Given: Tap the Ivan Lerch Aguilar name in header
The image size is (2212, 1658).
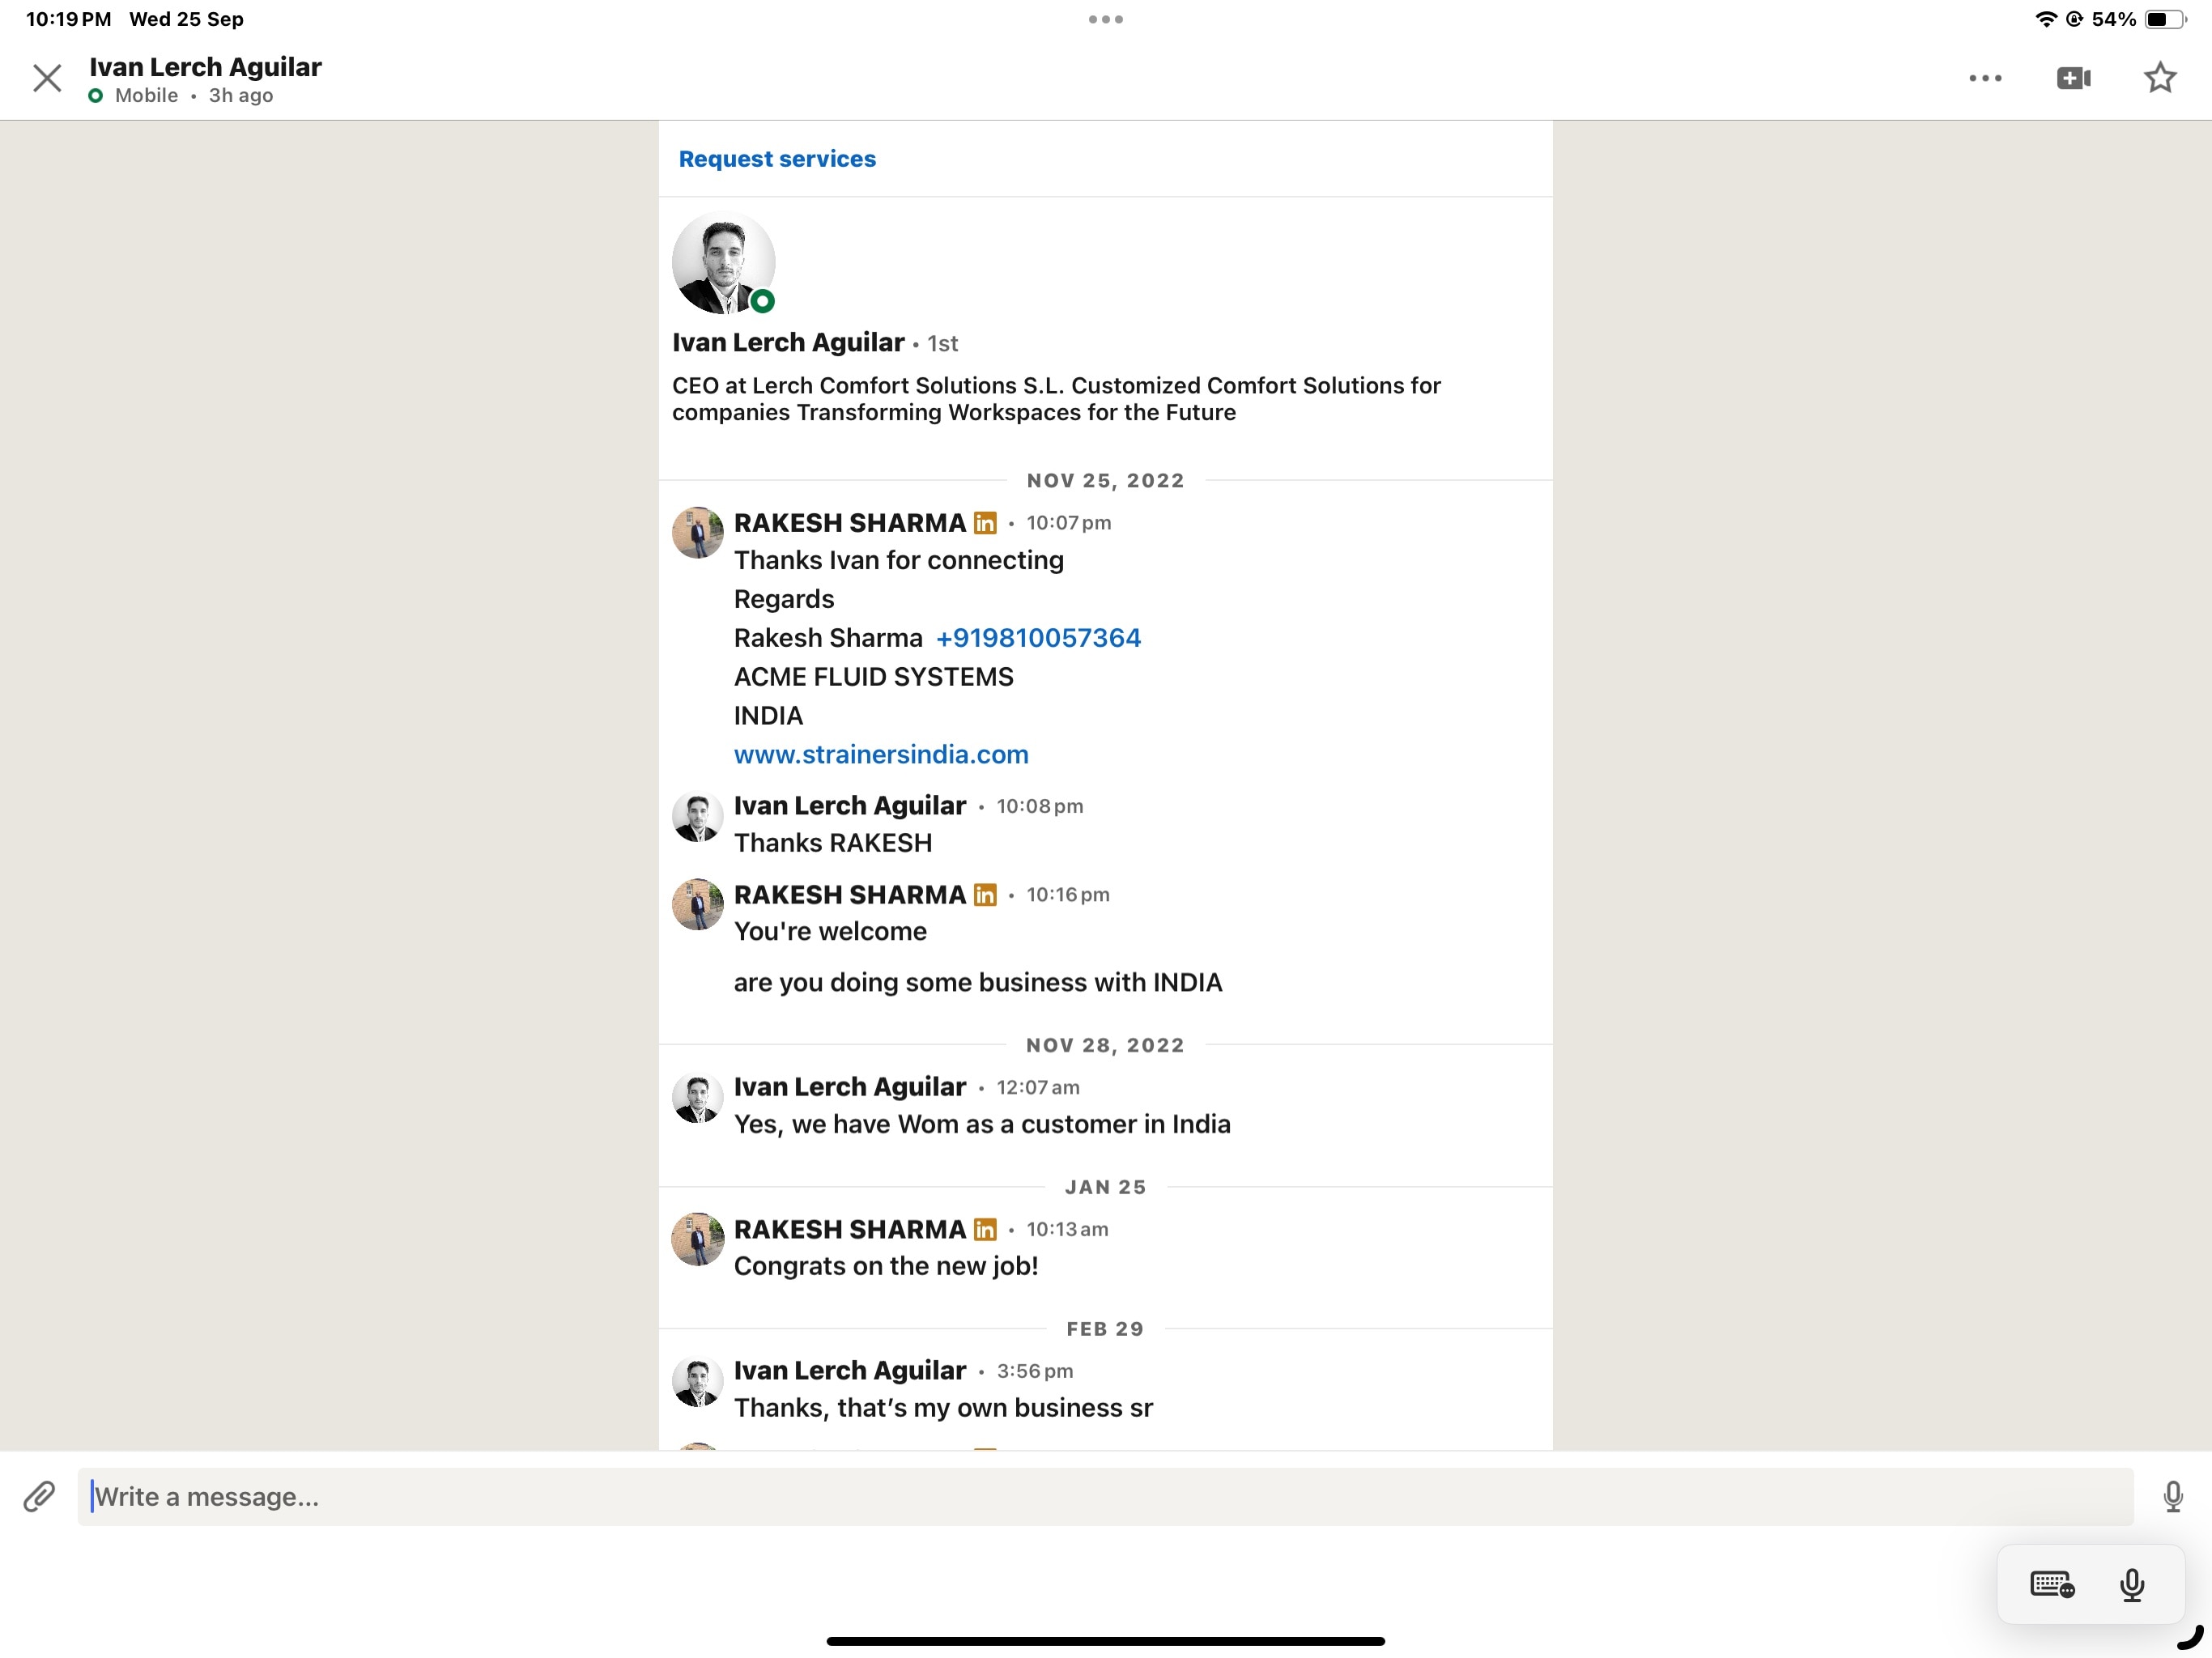Looking at the screenshot, I should (x=205, y=67).
